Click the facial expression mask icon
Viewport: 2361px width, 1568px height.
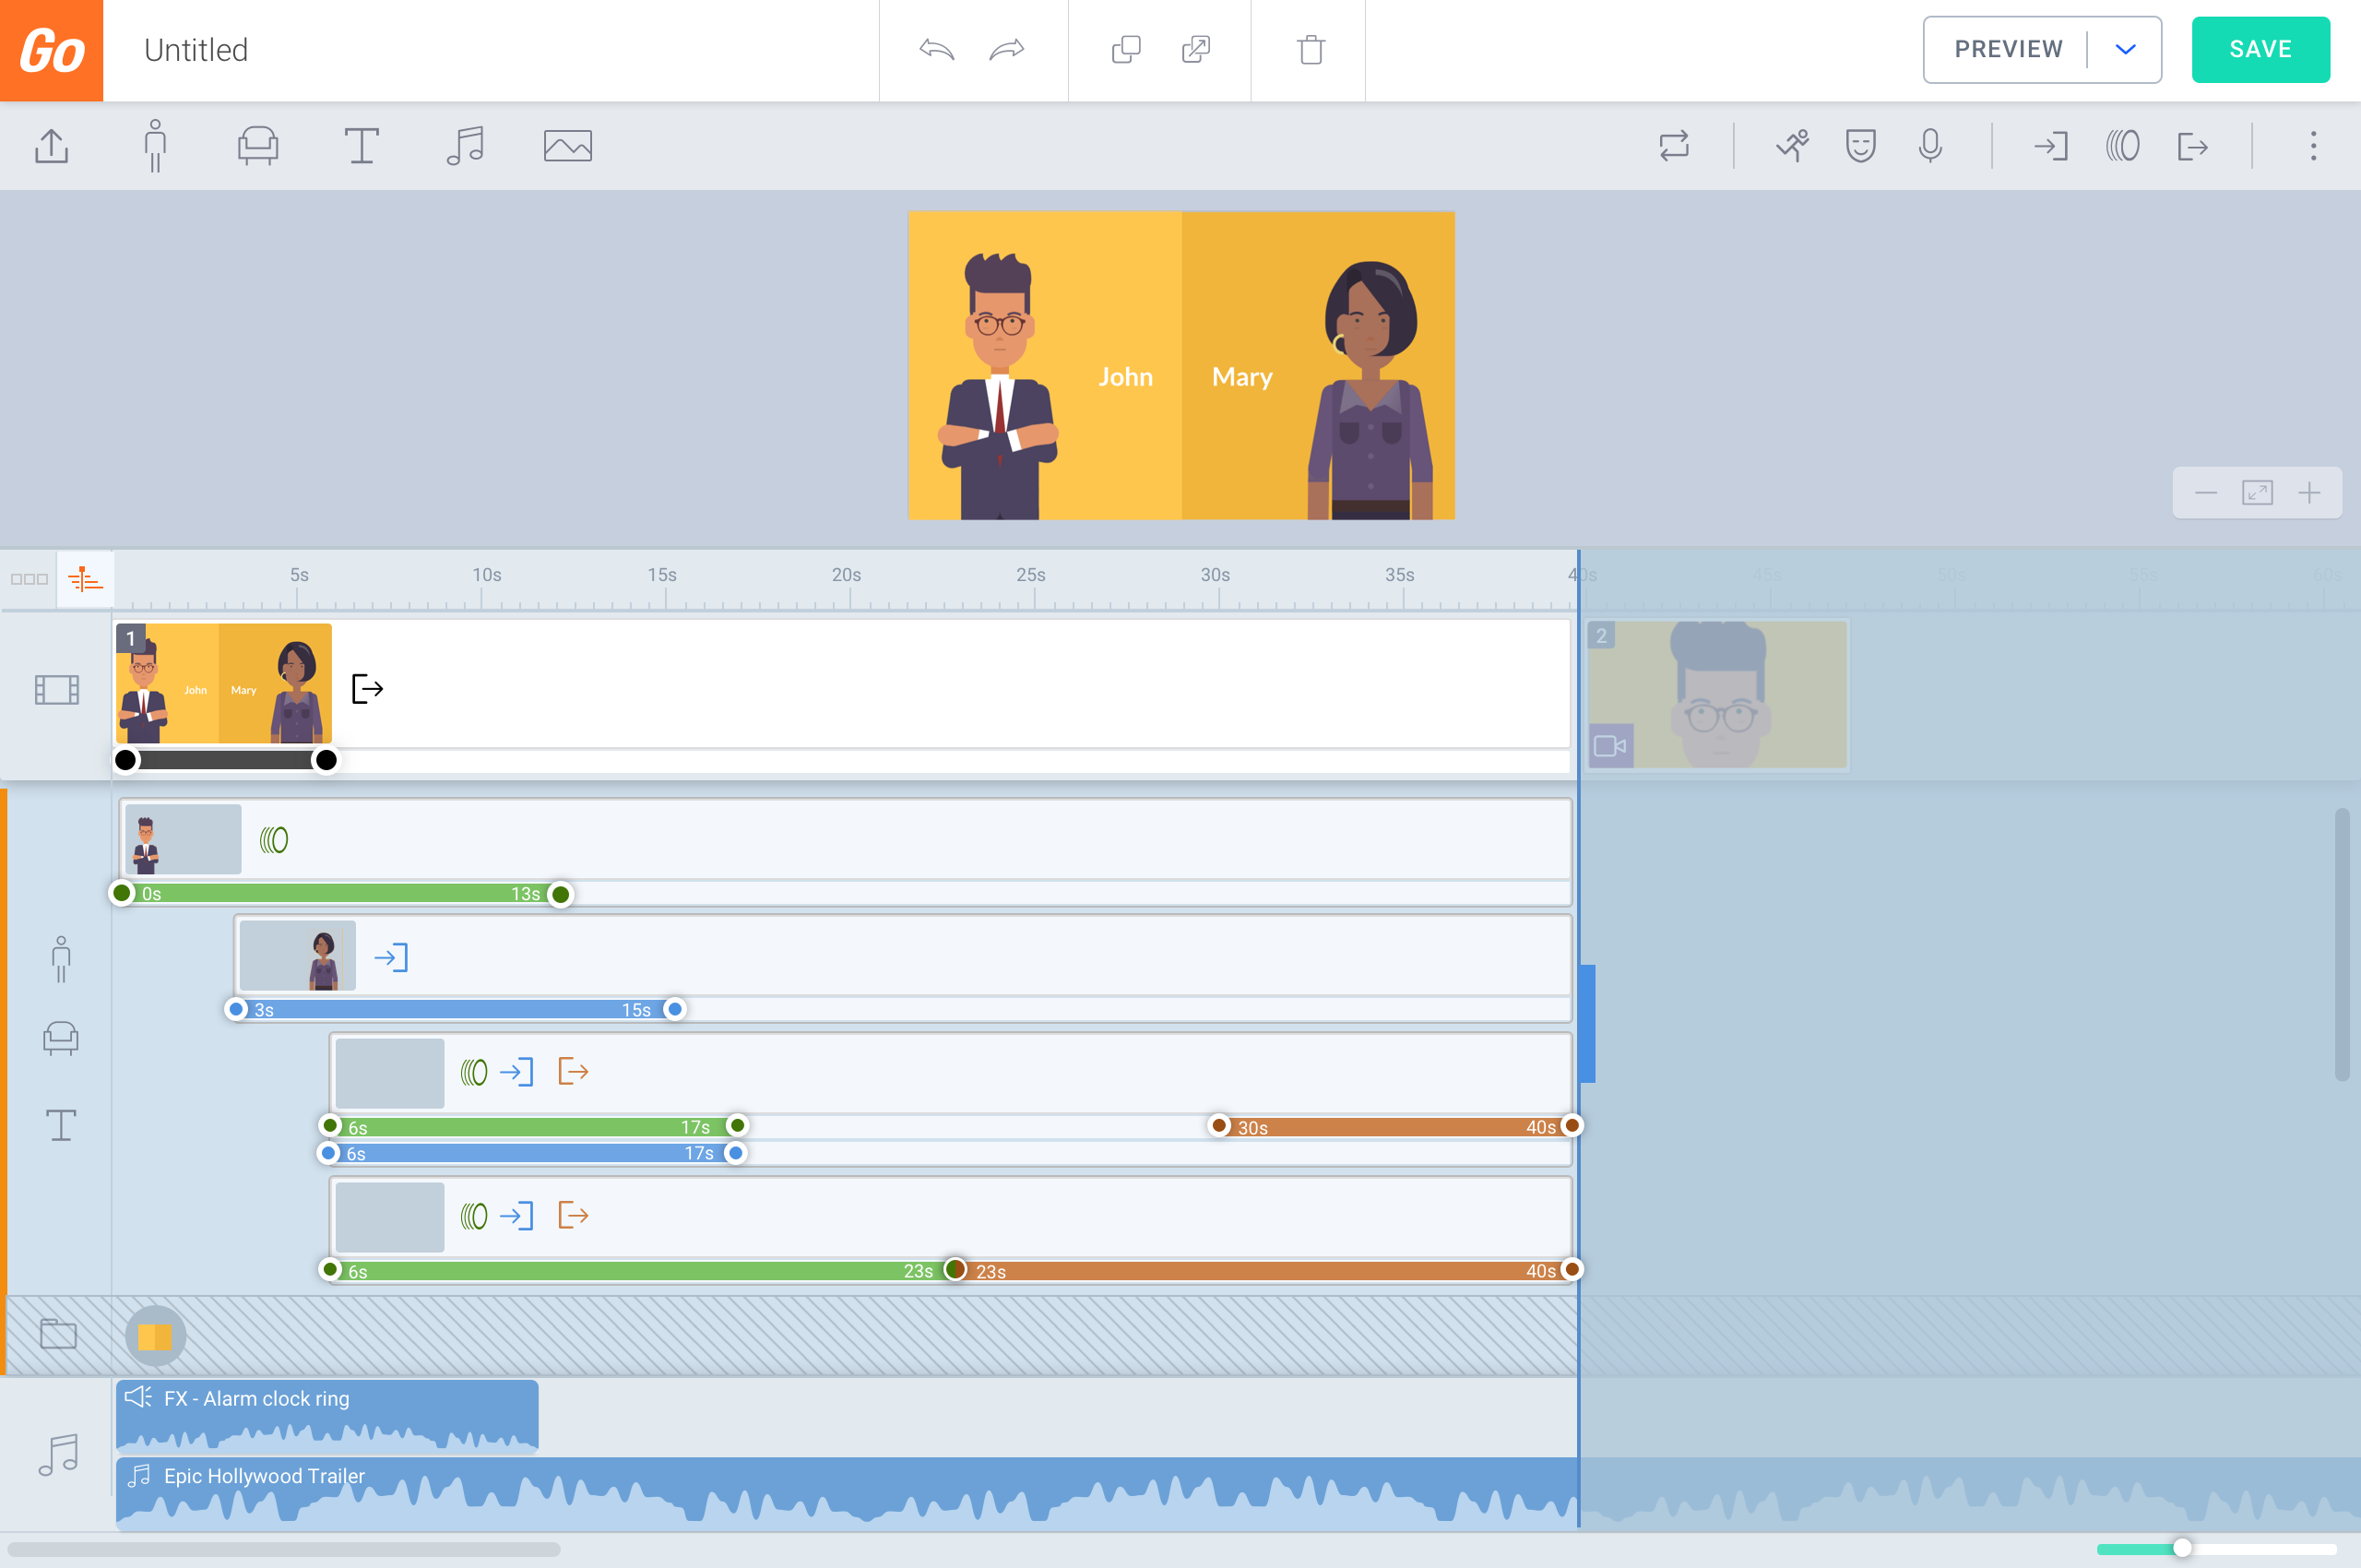pyautogui.click(x=1860, y=146)
